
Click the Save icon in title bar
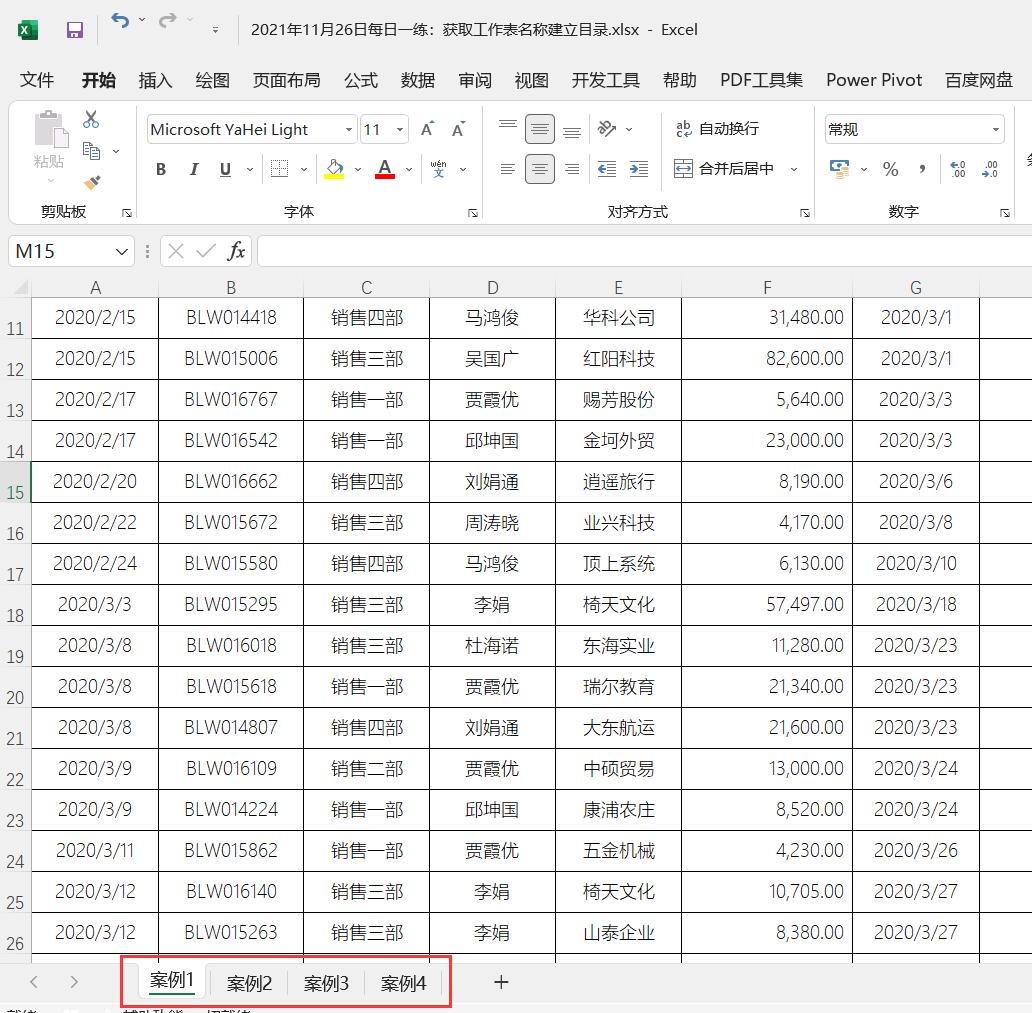point(74,30)
